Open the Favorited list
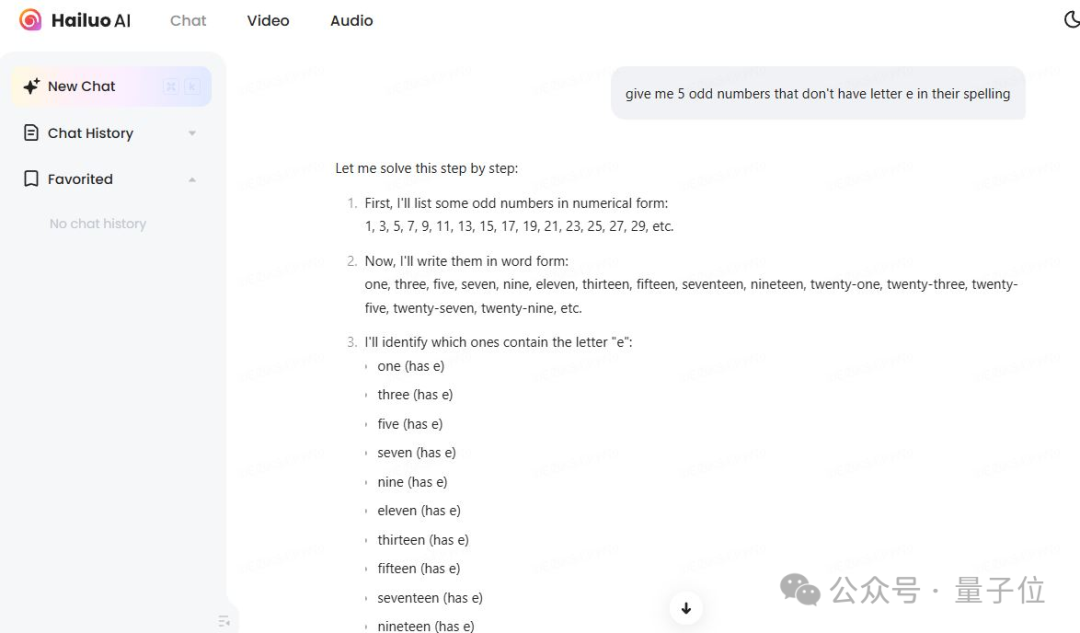This screenshot has width=1080, height=633. coord(80,179)
